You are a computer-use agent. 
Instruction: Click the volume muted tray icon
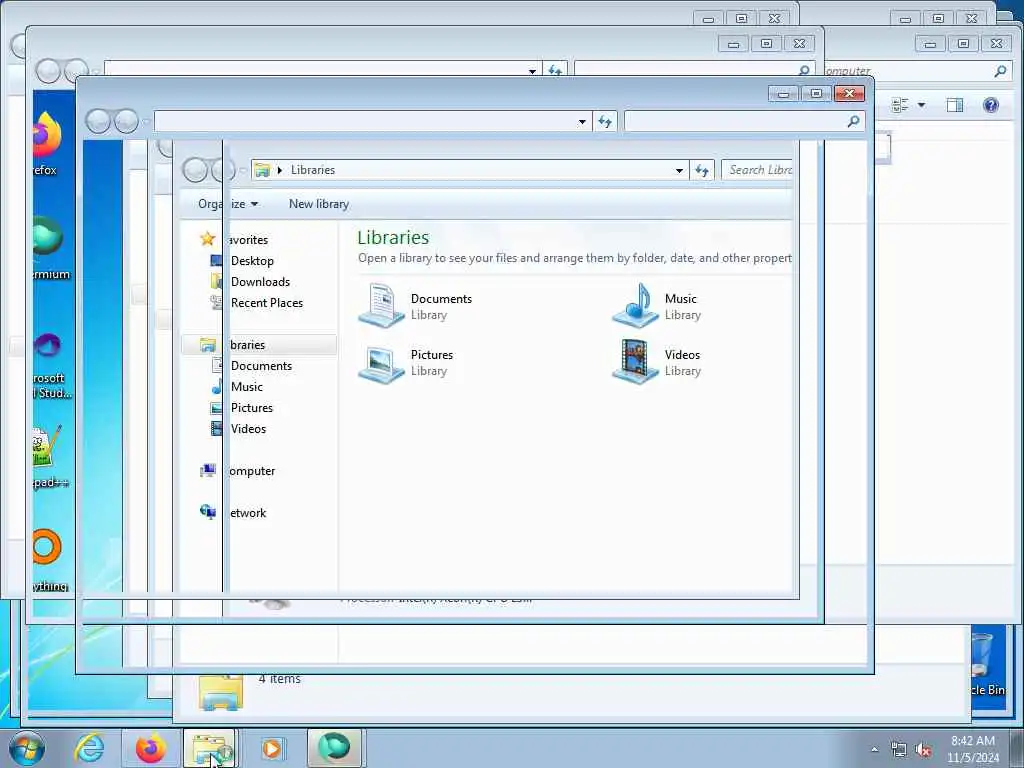pos(923,750)
